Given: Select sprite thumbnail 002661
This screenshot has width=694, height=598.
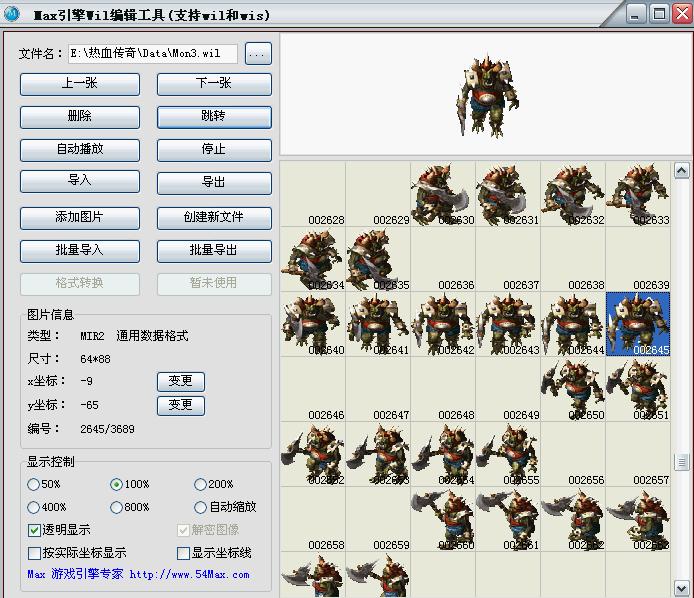Looking at the screenshot, I should 508,519.
